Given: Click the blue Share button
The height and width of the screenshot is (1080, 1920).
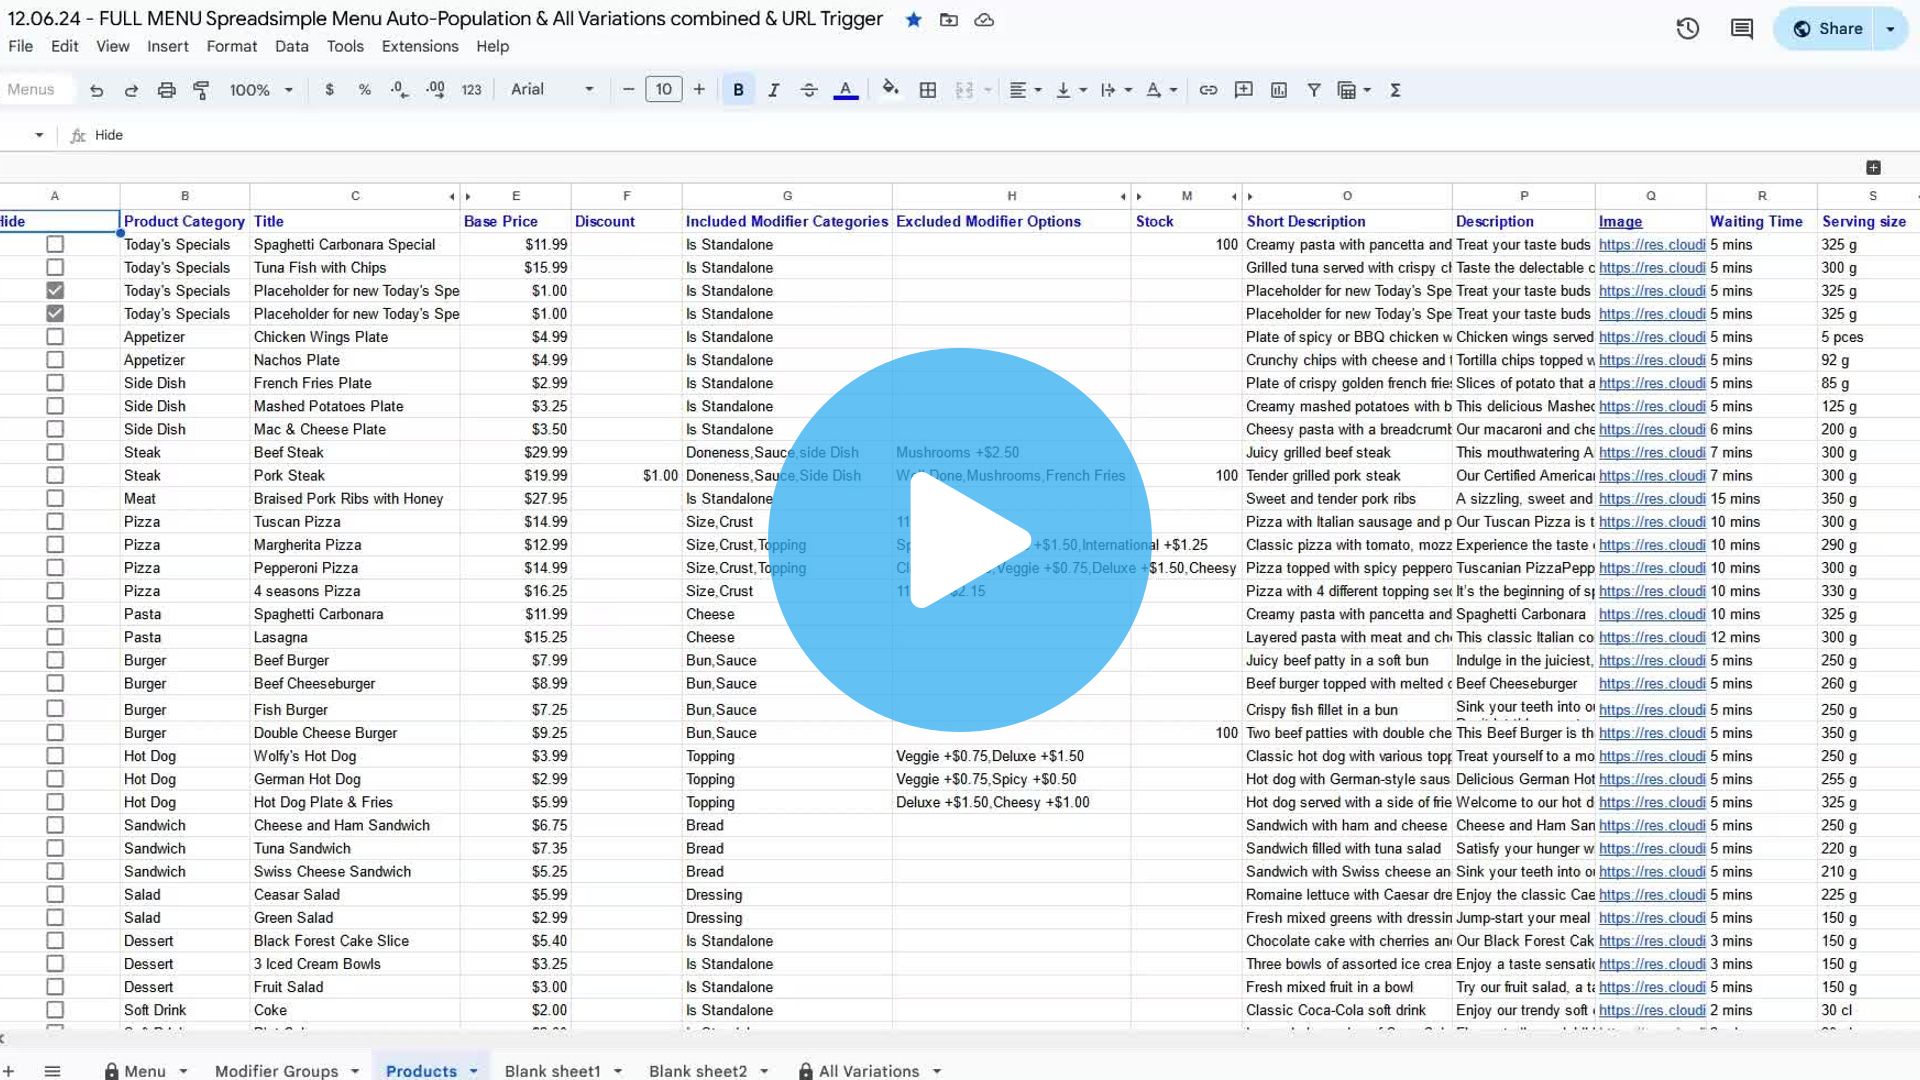Looking at the screenshot, I should click(x=1828, y=29).
